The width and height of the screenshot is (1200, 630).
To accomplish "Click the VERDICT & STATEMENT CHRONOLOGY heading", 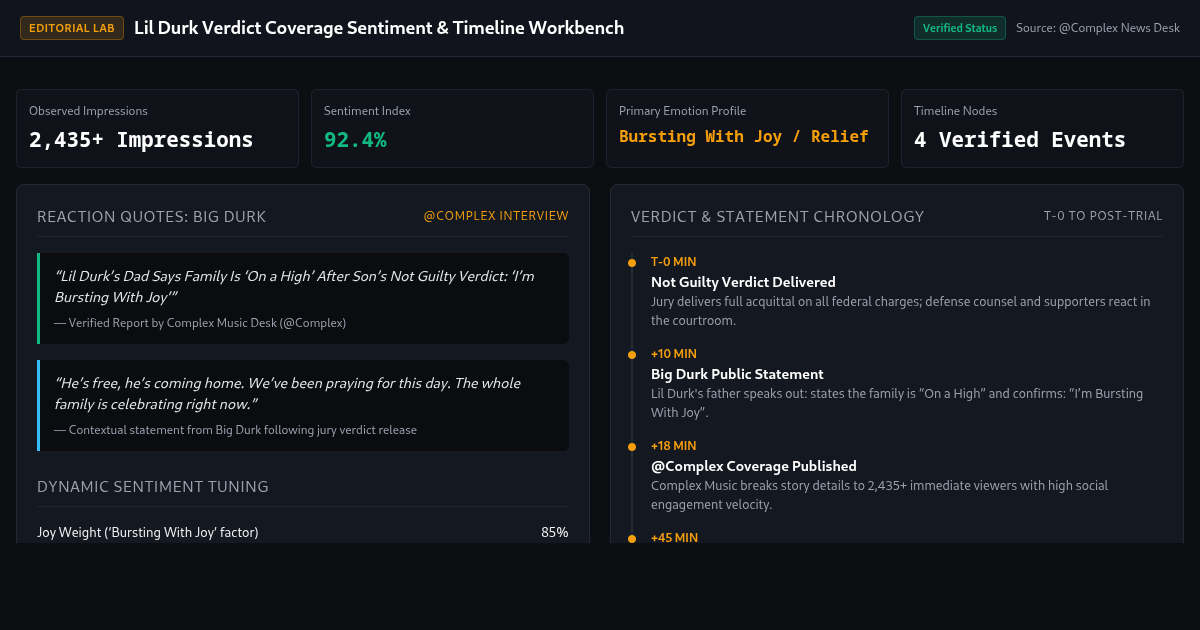I will click(x=777, y=217).
